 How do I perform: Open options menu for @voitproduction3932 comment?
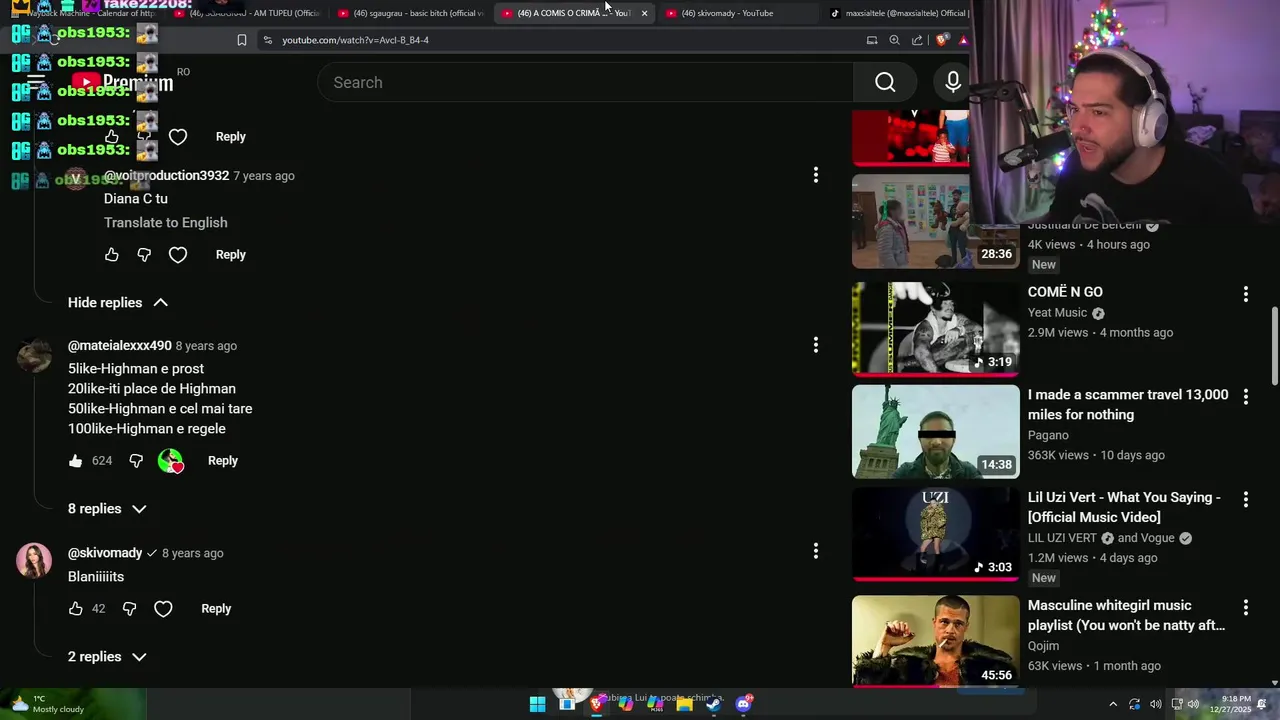click(x=816, y=175)
